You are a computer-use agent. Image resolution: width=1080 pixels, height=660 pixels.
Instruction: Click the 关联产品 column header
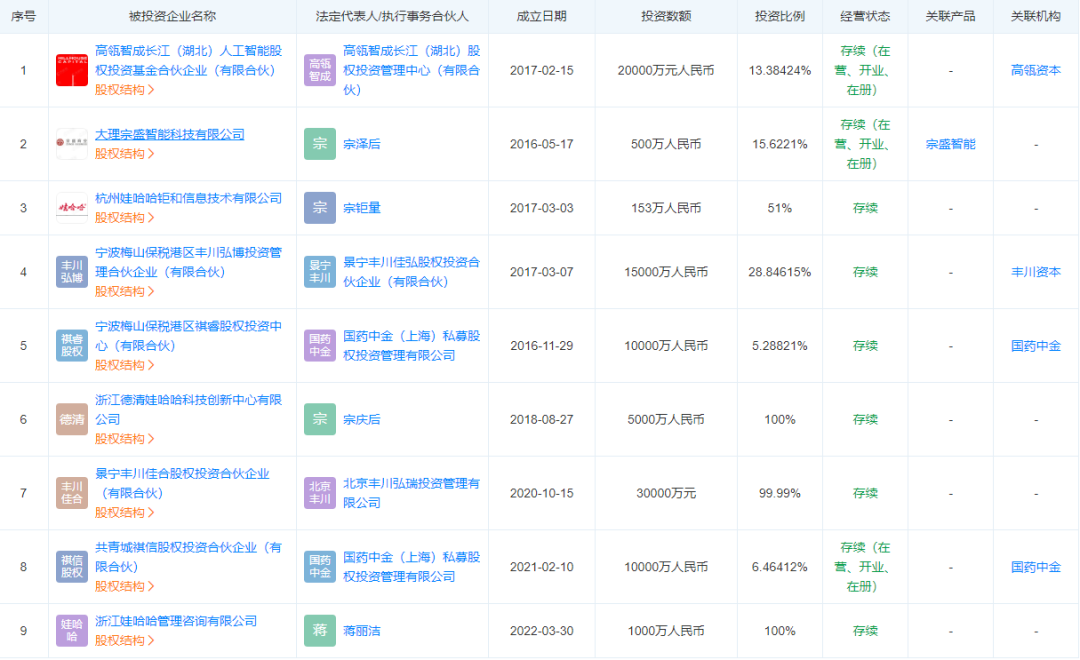[951, 16]
